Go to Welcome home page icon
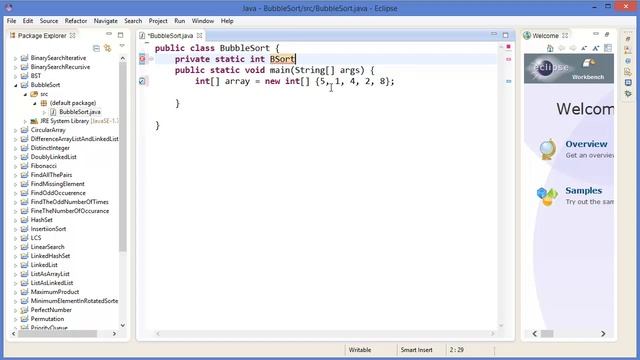The height and width of the screenshot is (360, 640). (x=550, y=48)
